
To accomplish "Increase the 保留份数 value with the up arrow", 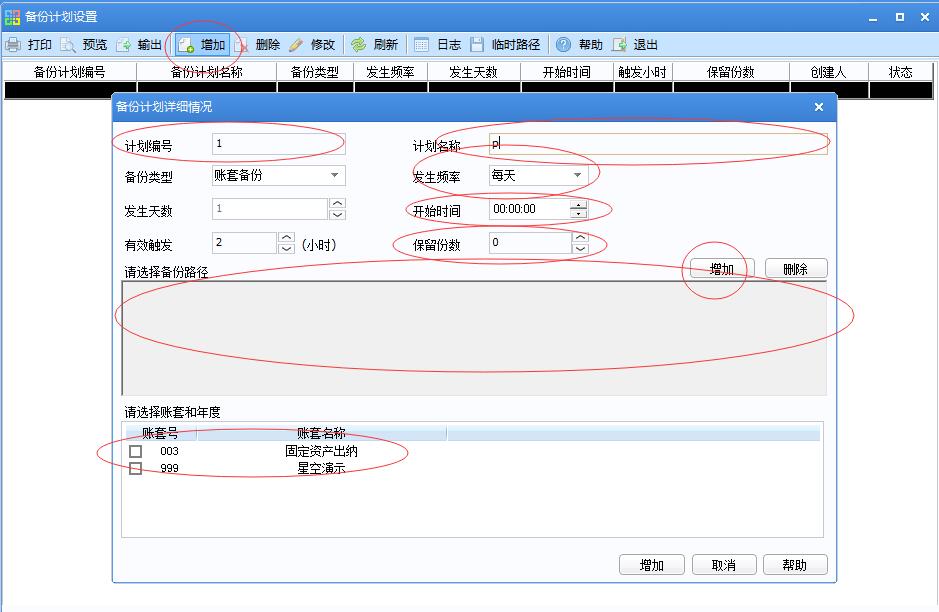I will point(580,238).
